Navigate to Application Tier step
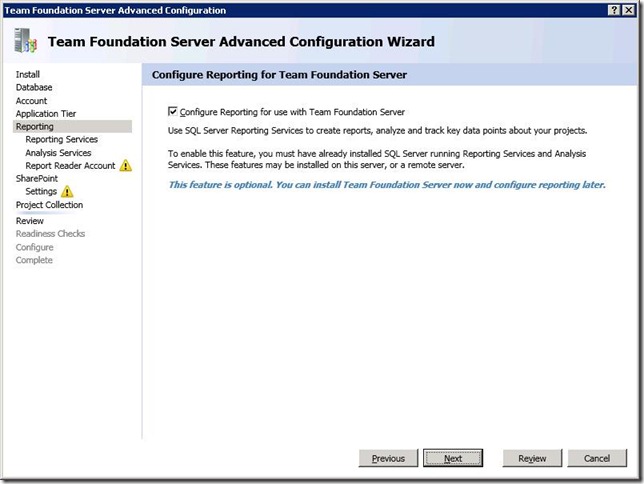Viewport: 644px width, 484px height. point(46,114)
